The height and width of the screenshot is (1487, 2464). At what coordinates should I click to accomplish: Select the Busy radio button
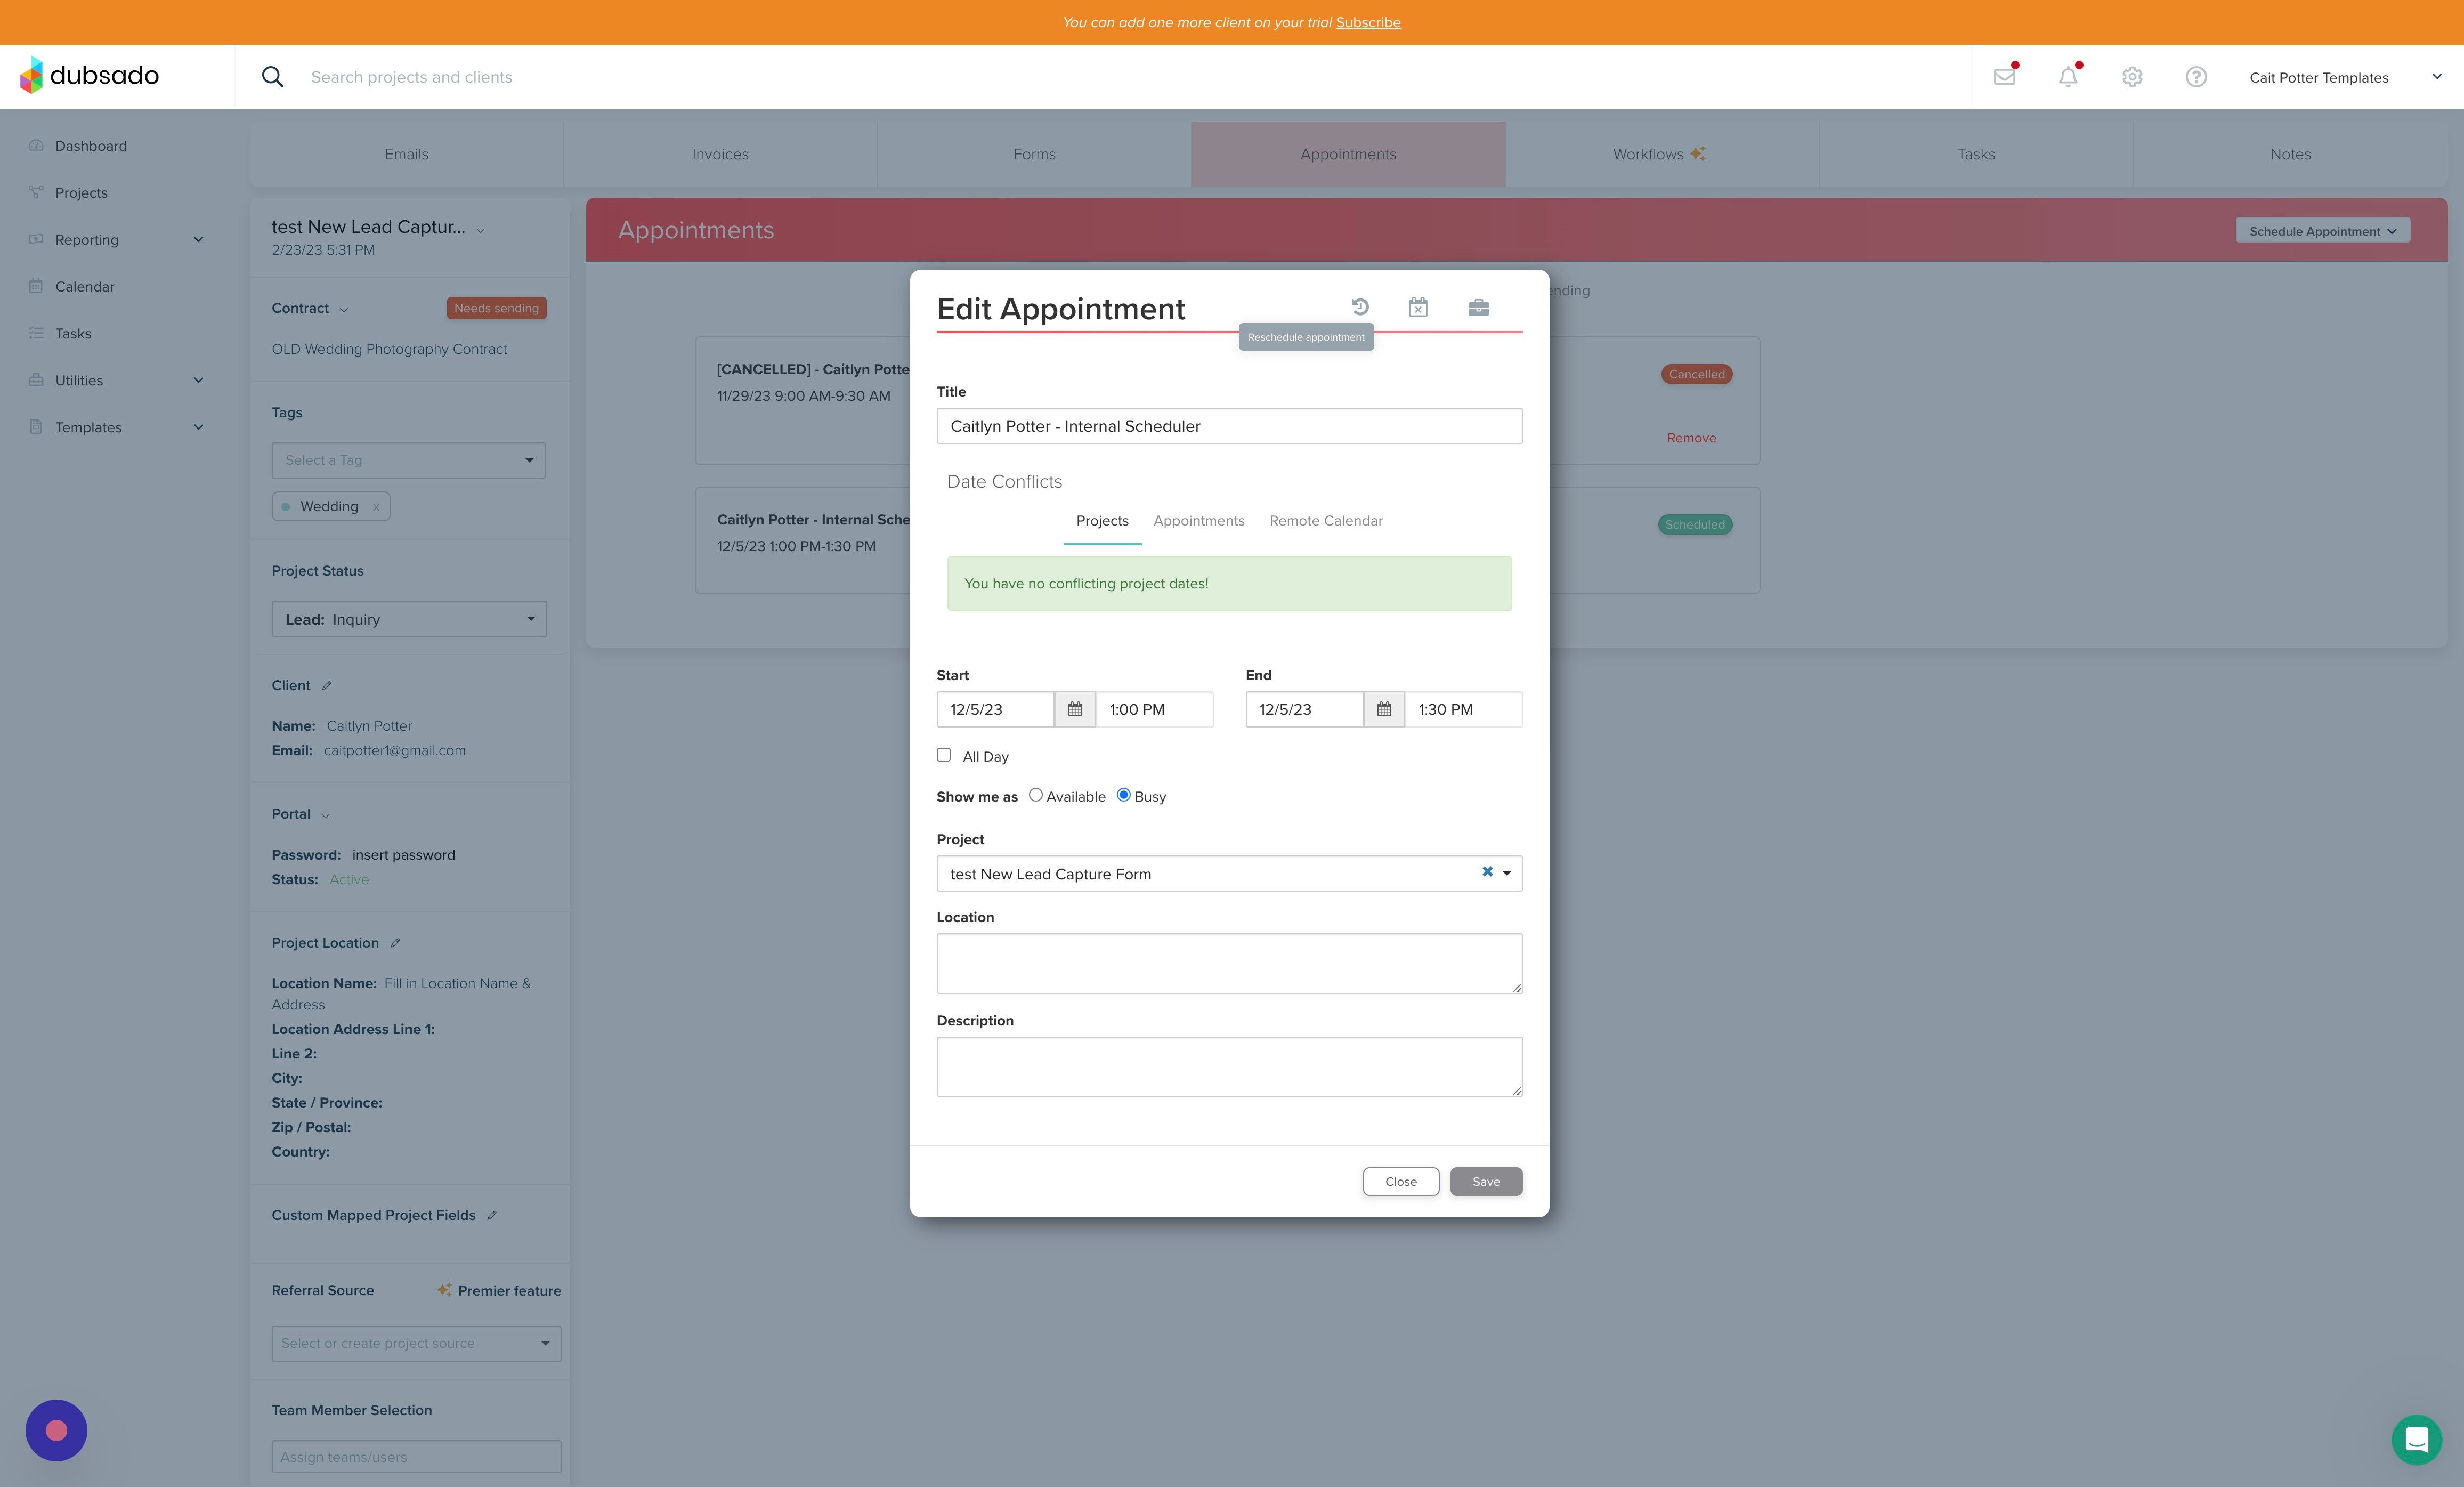[1123, 795]
